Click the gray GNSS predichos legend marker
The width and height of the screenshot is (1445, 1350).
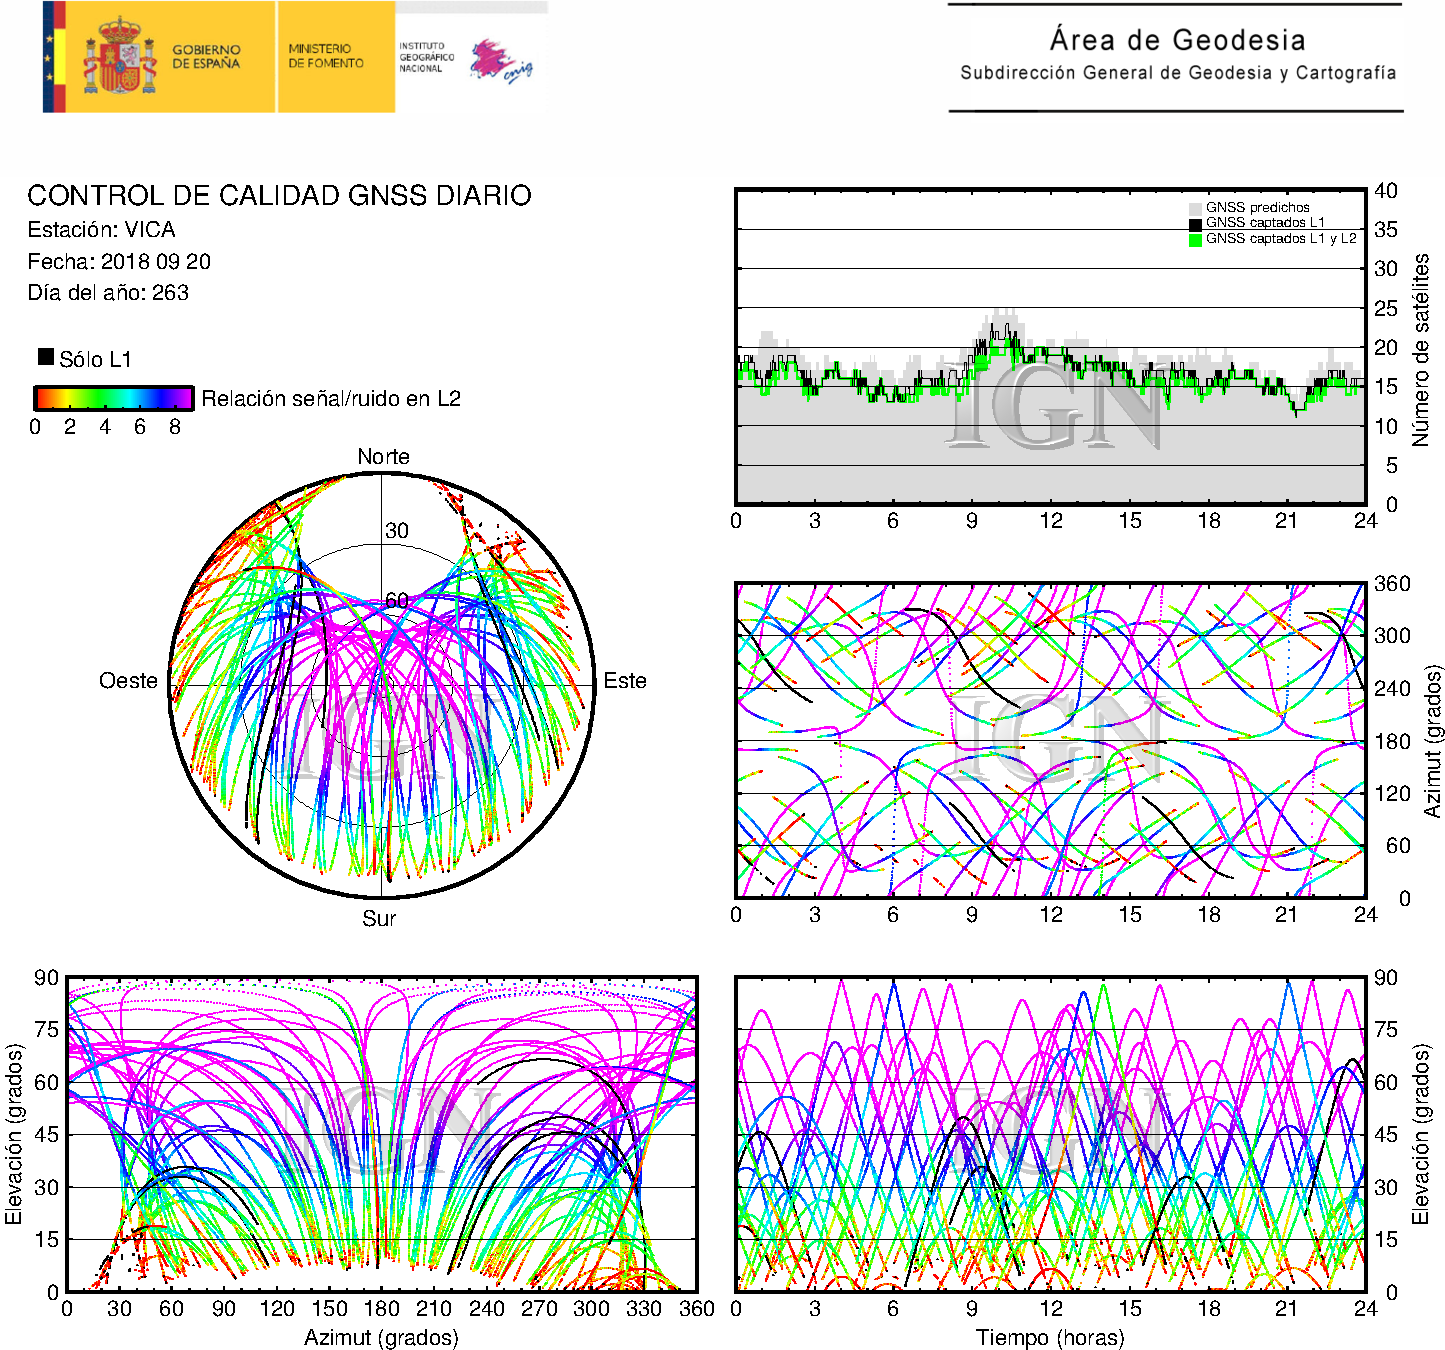(x=1195, y=208)
